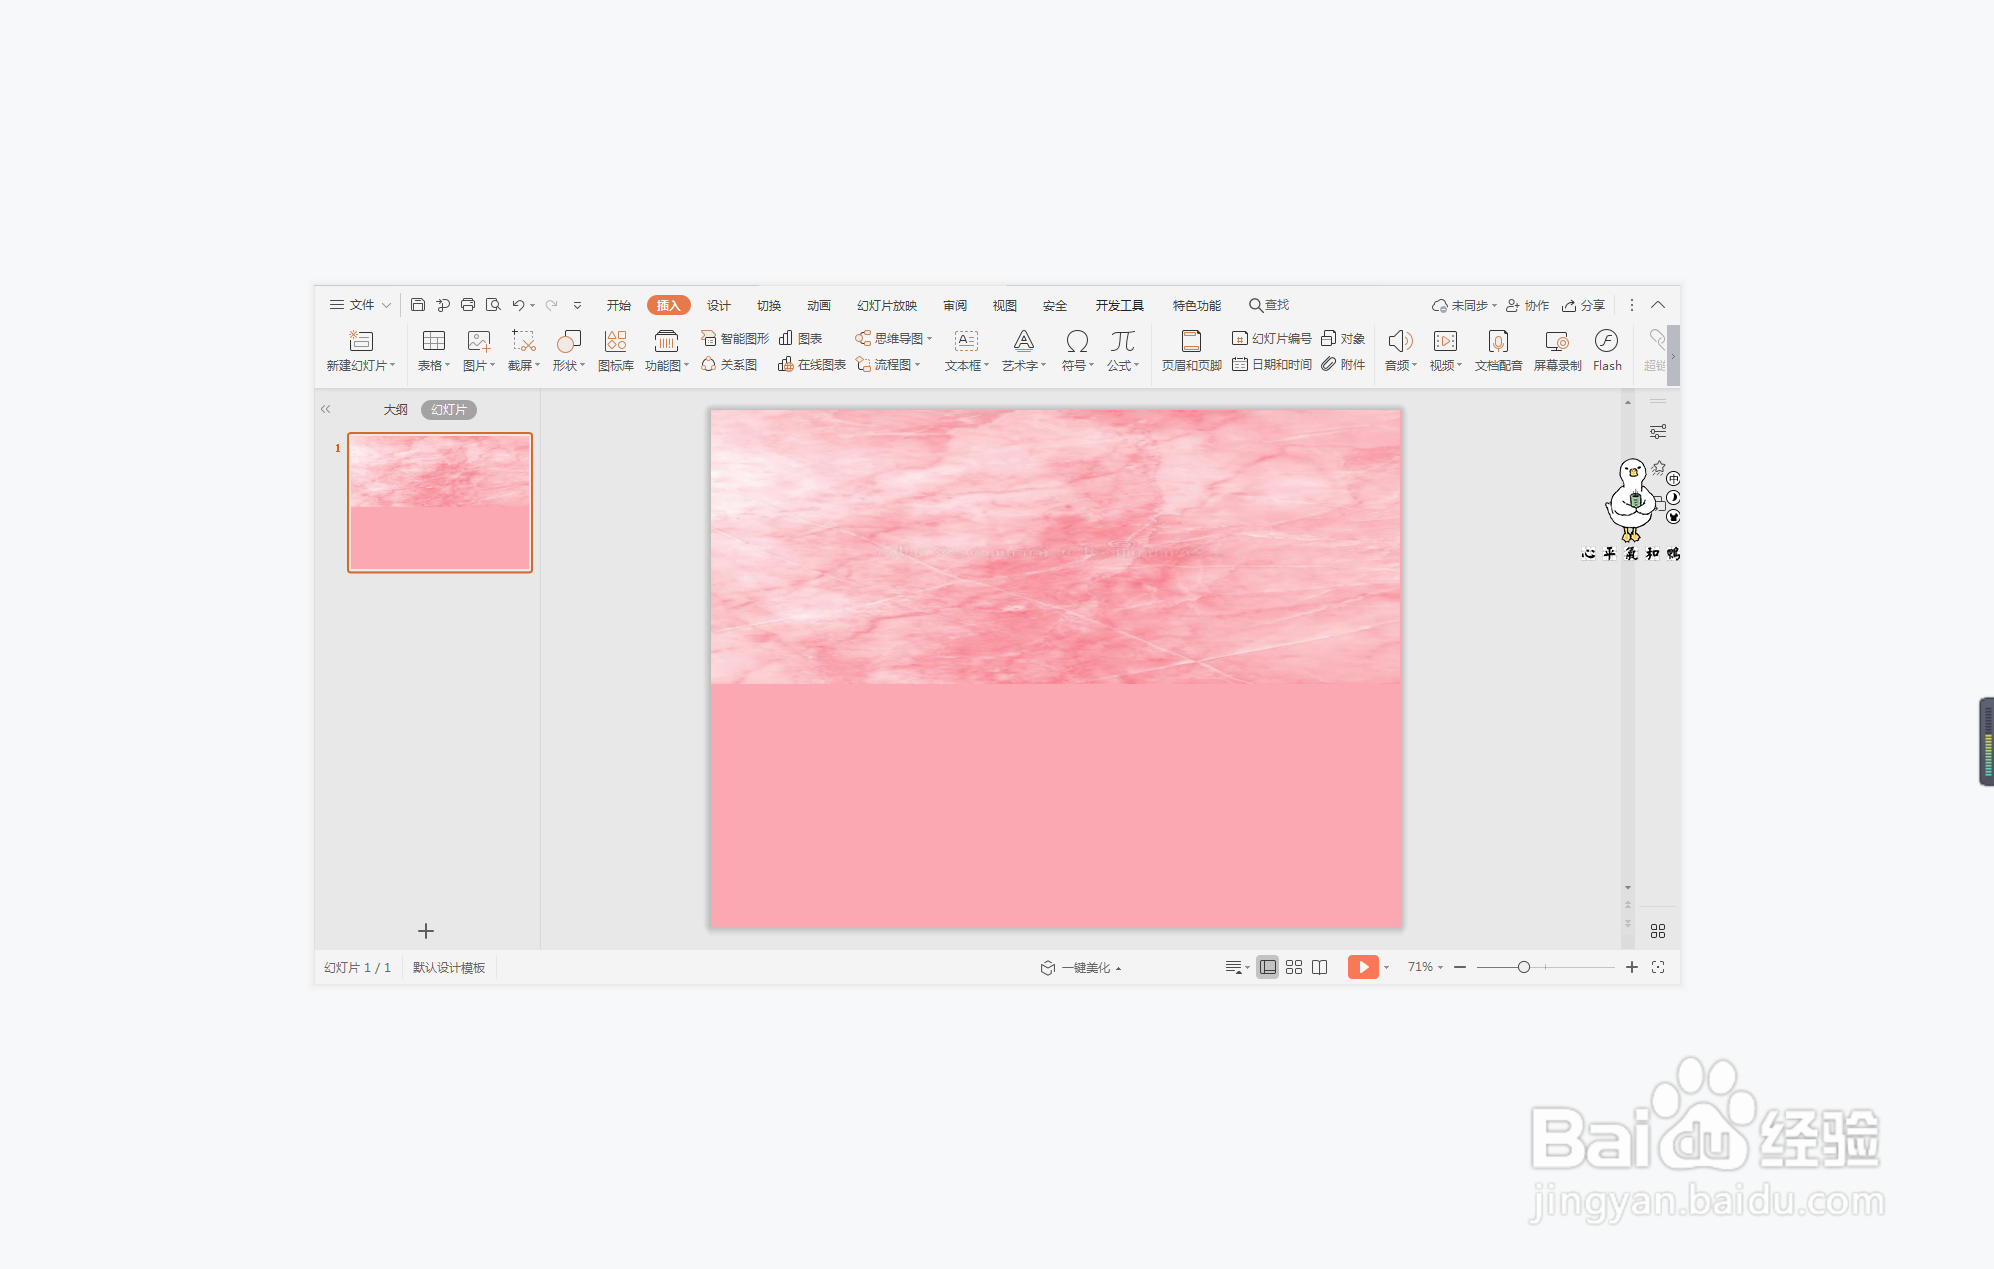Open the 切换 (Transitions) tab

pyautogui.click(x=769, y=305)
